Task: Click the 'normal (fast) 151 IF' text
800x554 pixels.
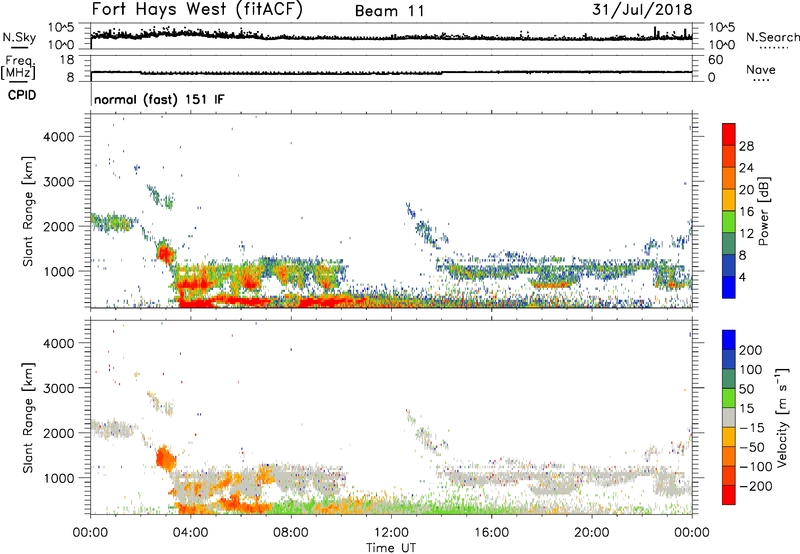Action: click(159, 99)
